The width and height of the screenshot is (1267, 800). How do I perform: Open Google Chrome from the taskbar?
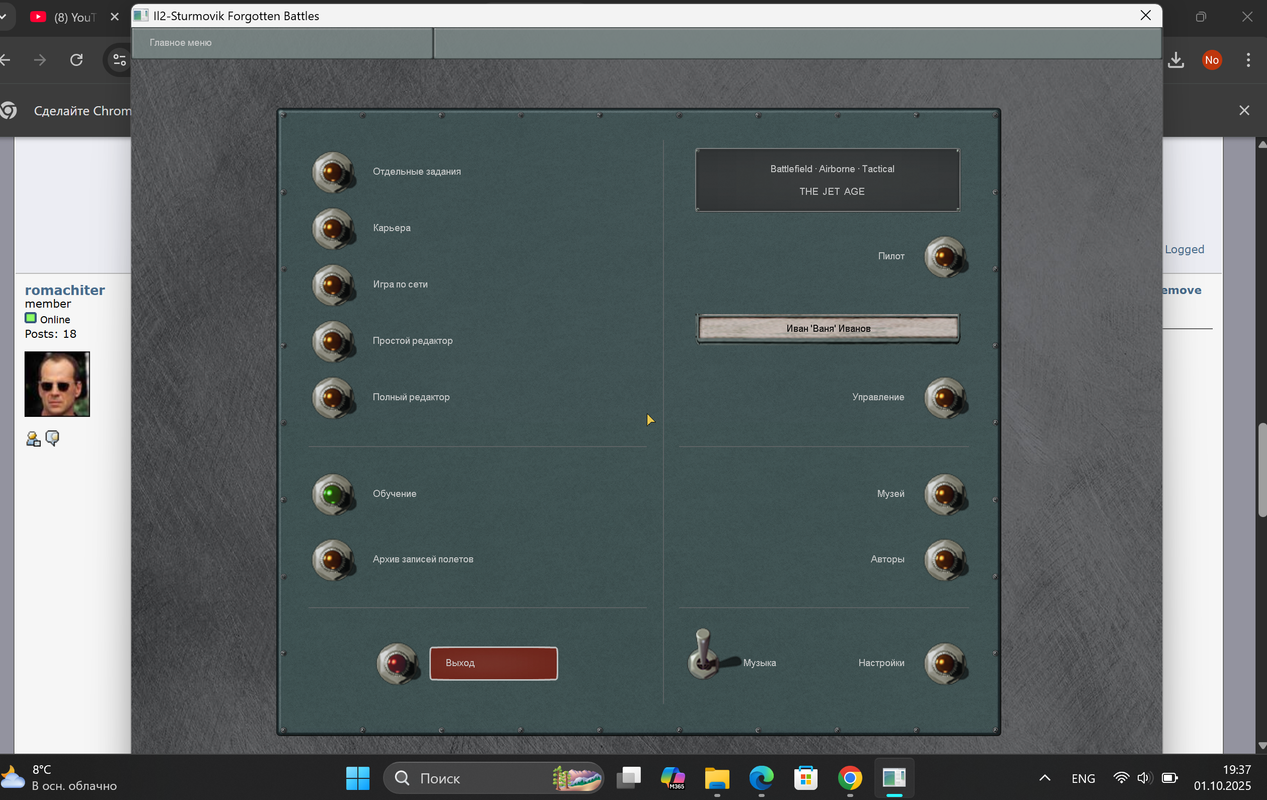coord(850,777)
